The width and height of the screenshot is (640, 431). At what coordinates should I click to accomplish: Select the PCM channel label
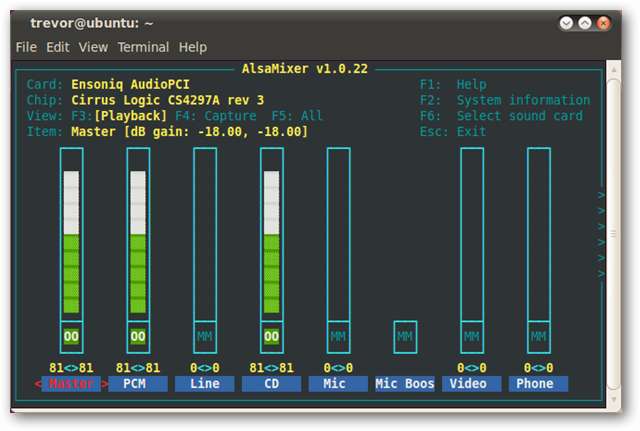coord(138,384)
